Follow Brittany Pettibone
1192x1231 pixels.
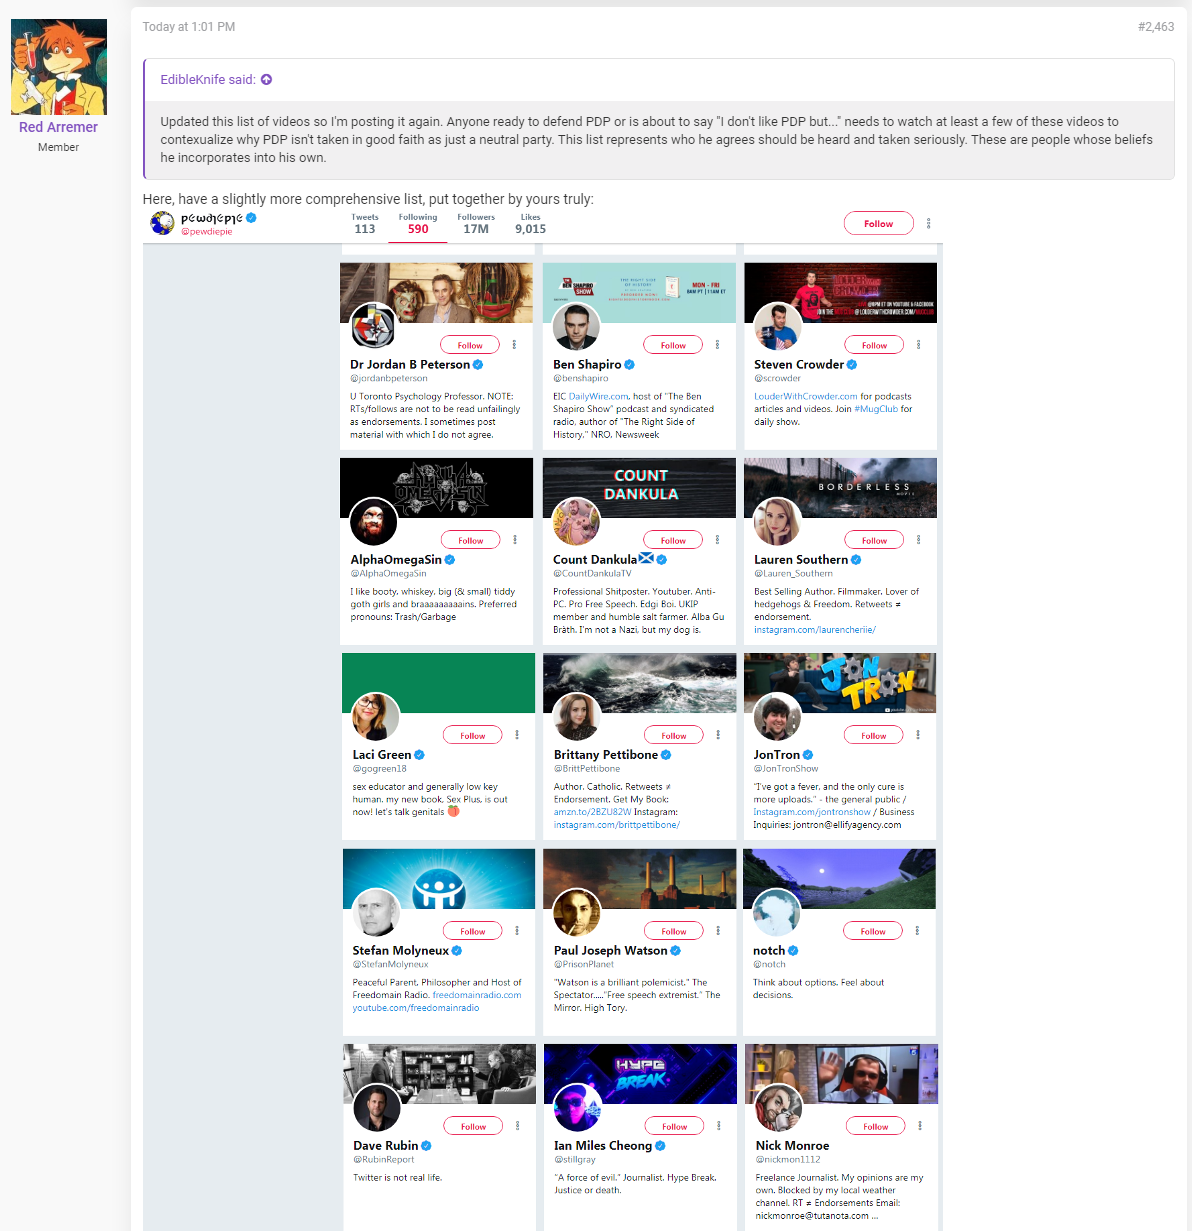[x=674, y=735]
